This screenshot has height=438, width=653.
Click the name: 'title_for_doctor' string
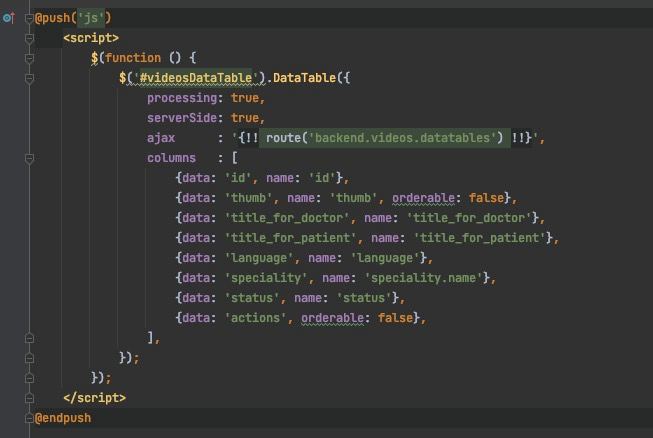(469, 218)
